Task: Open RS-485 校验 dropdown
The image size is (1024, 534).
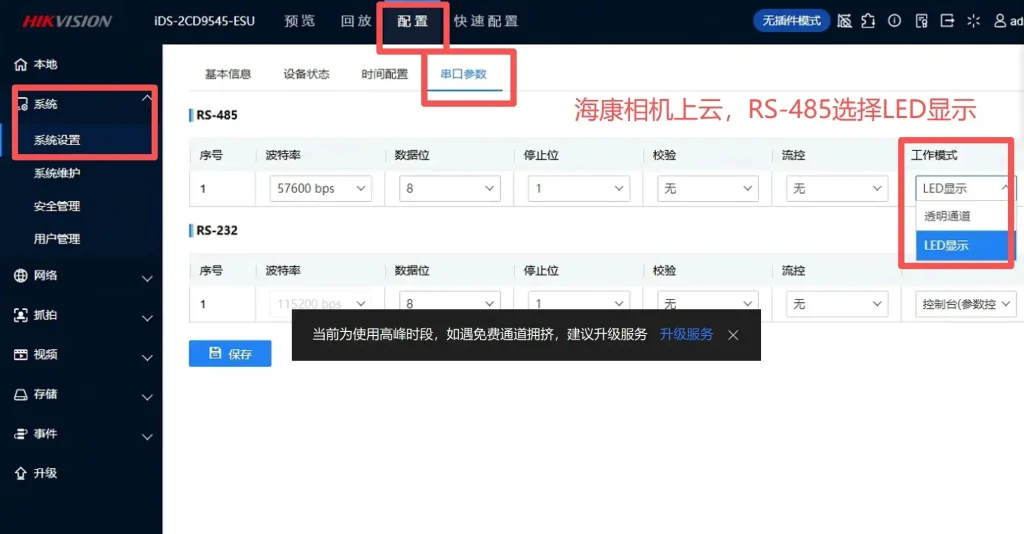Action: click(x=708, y=188)
